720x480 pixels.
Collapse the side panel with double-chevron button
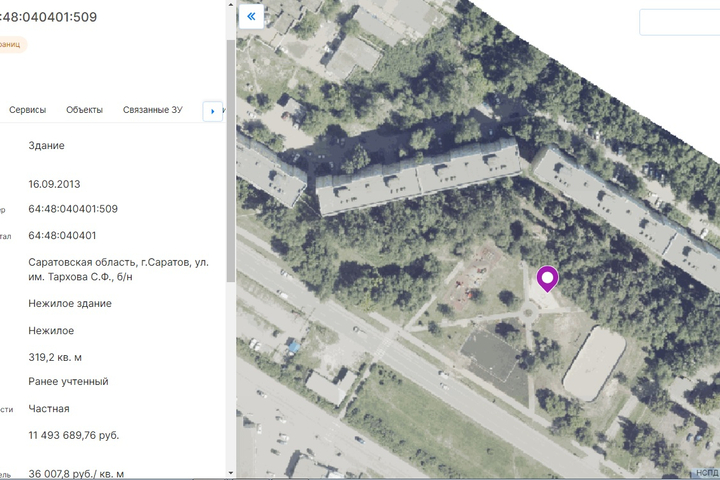click(x=251, y=16)
